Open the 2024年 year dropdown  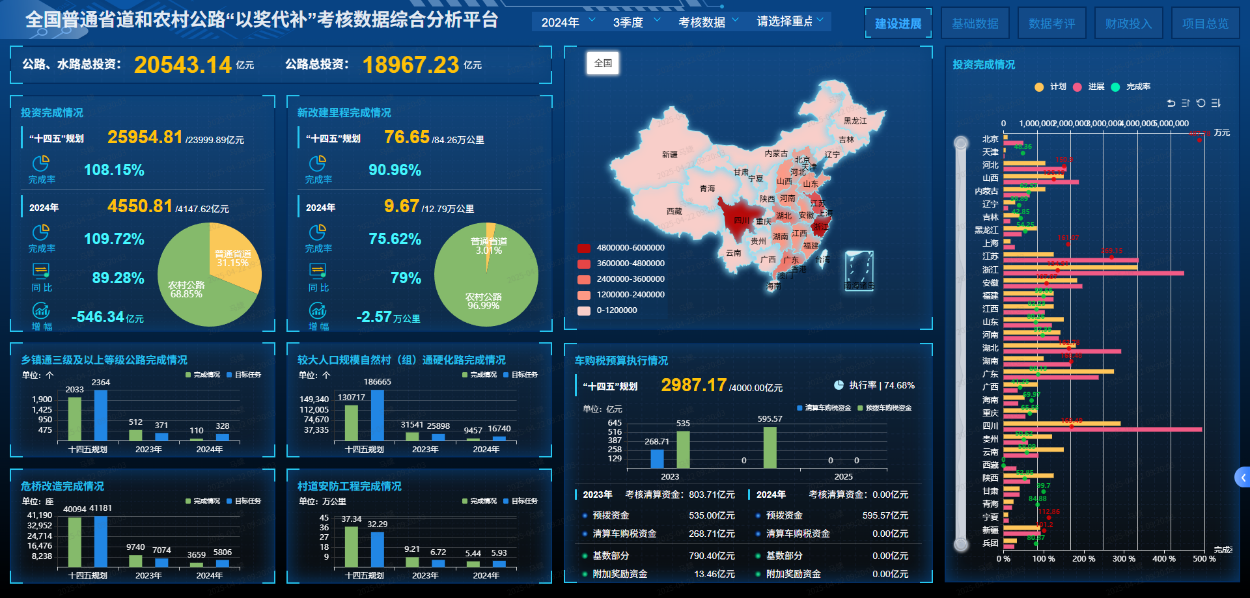tap(565, 22)
